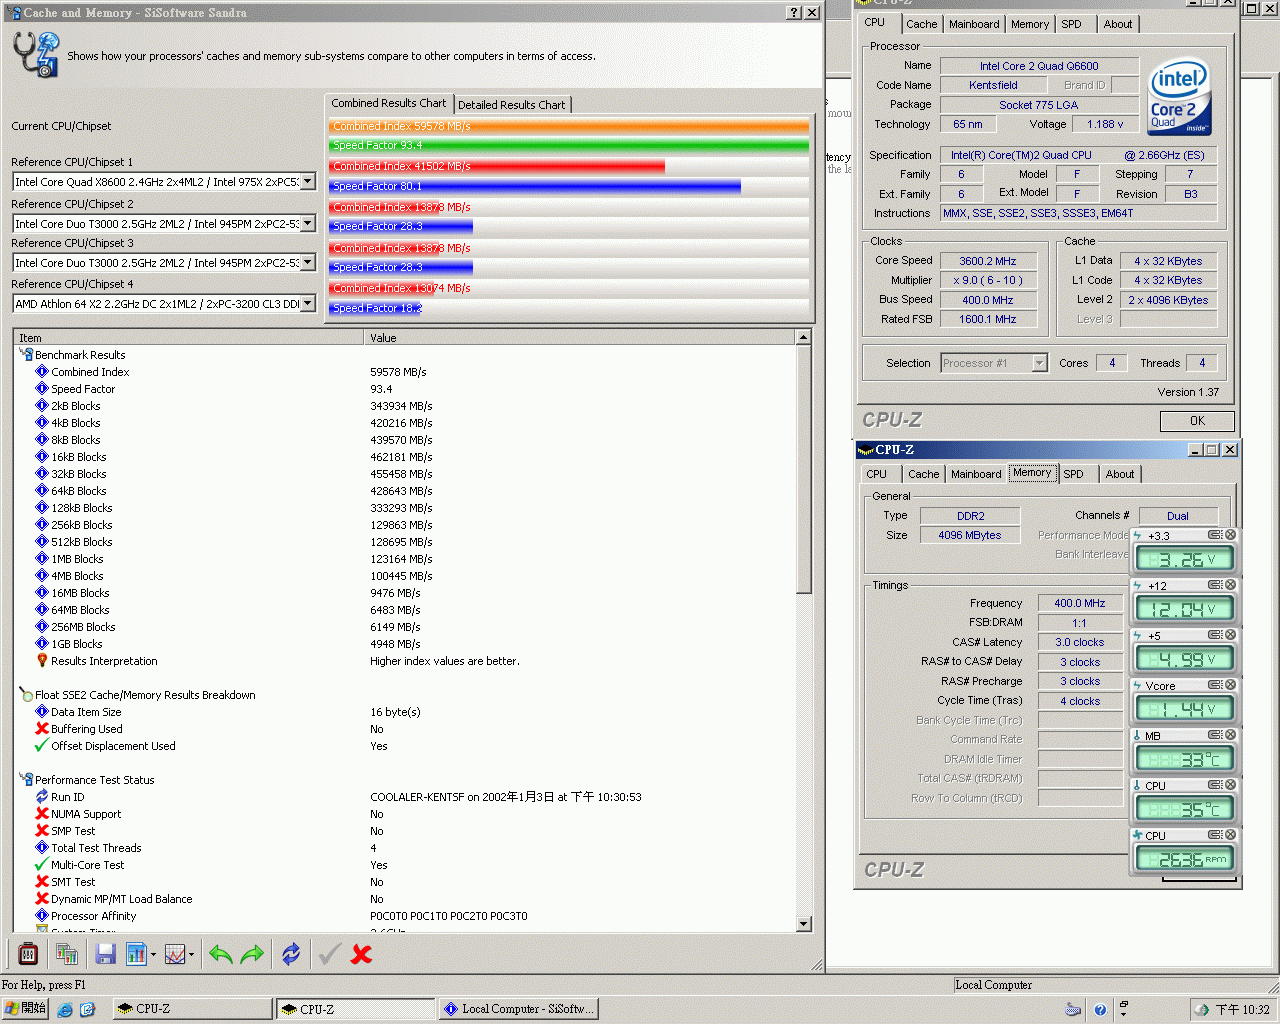Open the Reference CPU/Chipset 1 dropdown
Viewport: 1280px width, 1024px height.
coord(308,182)
